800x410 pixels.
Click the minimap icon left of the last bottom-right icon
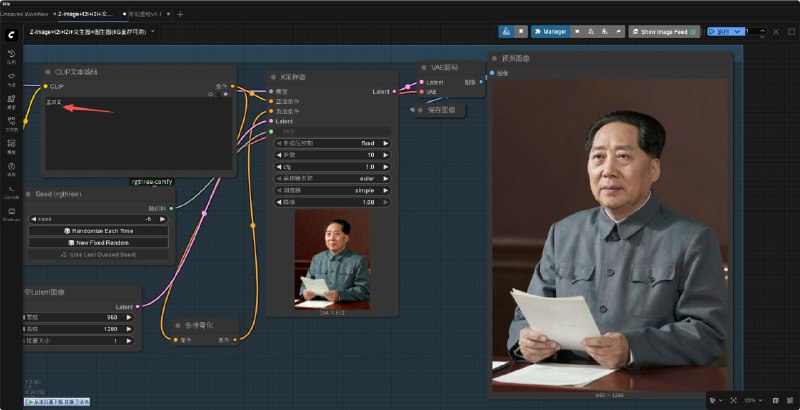[x=776, y=400]
